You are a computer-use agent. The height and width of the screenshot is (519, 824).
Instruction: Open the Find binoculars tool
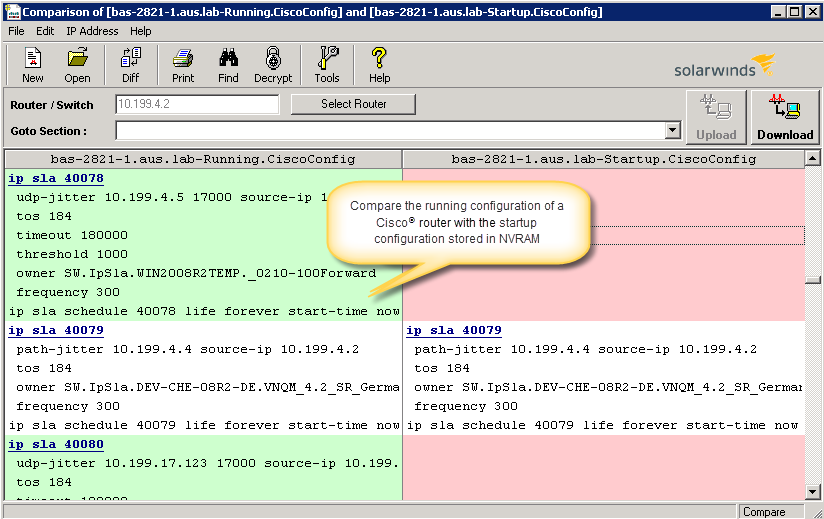[228, 65]
